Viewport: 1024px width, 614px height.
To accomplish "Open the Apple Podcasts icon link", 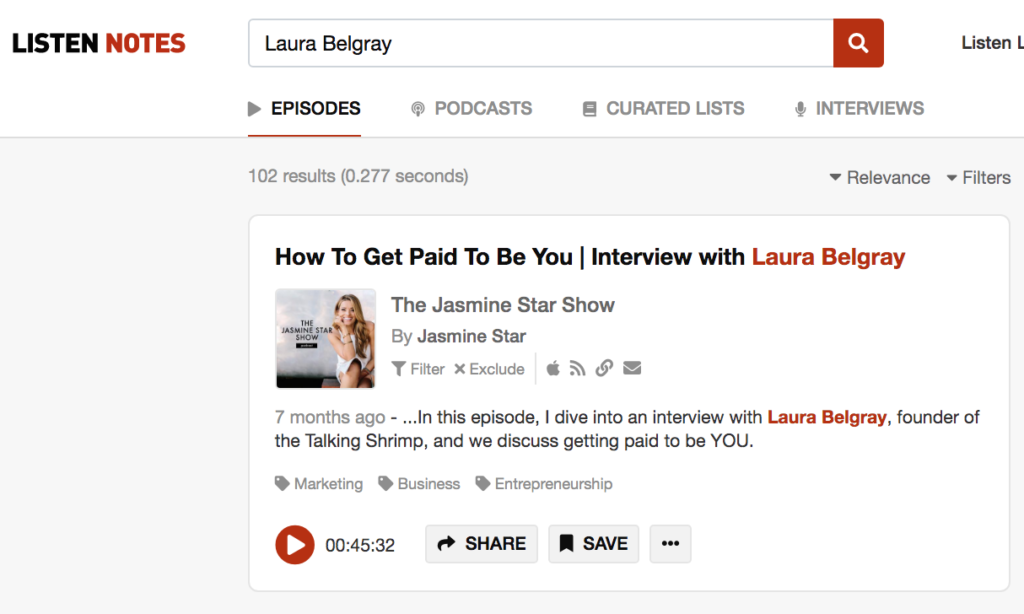I will pyautogui.click(x=553, y=369).
